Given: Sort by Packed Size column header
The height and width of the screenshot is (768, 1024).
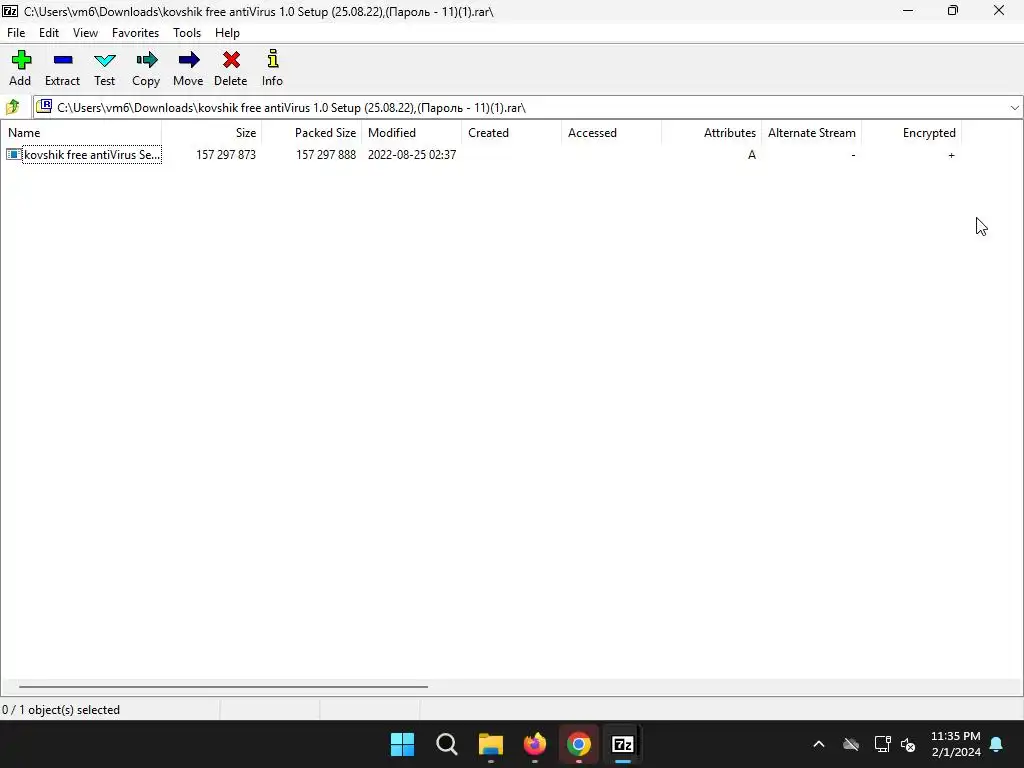Looking at the screenshot, I should 312,133.
